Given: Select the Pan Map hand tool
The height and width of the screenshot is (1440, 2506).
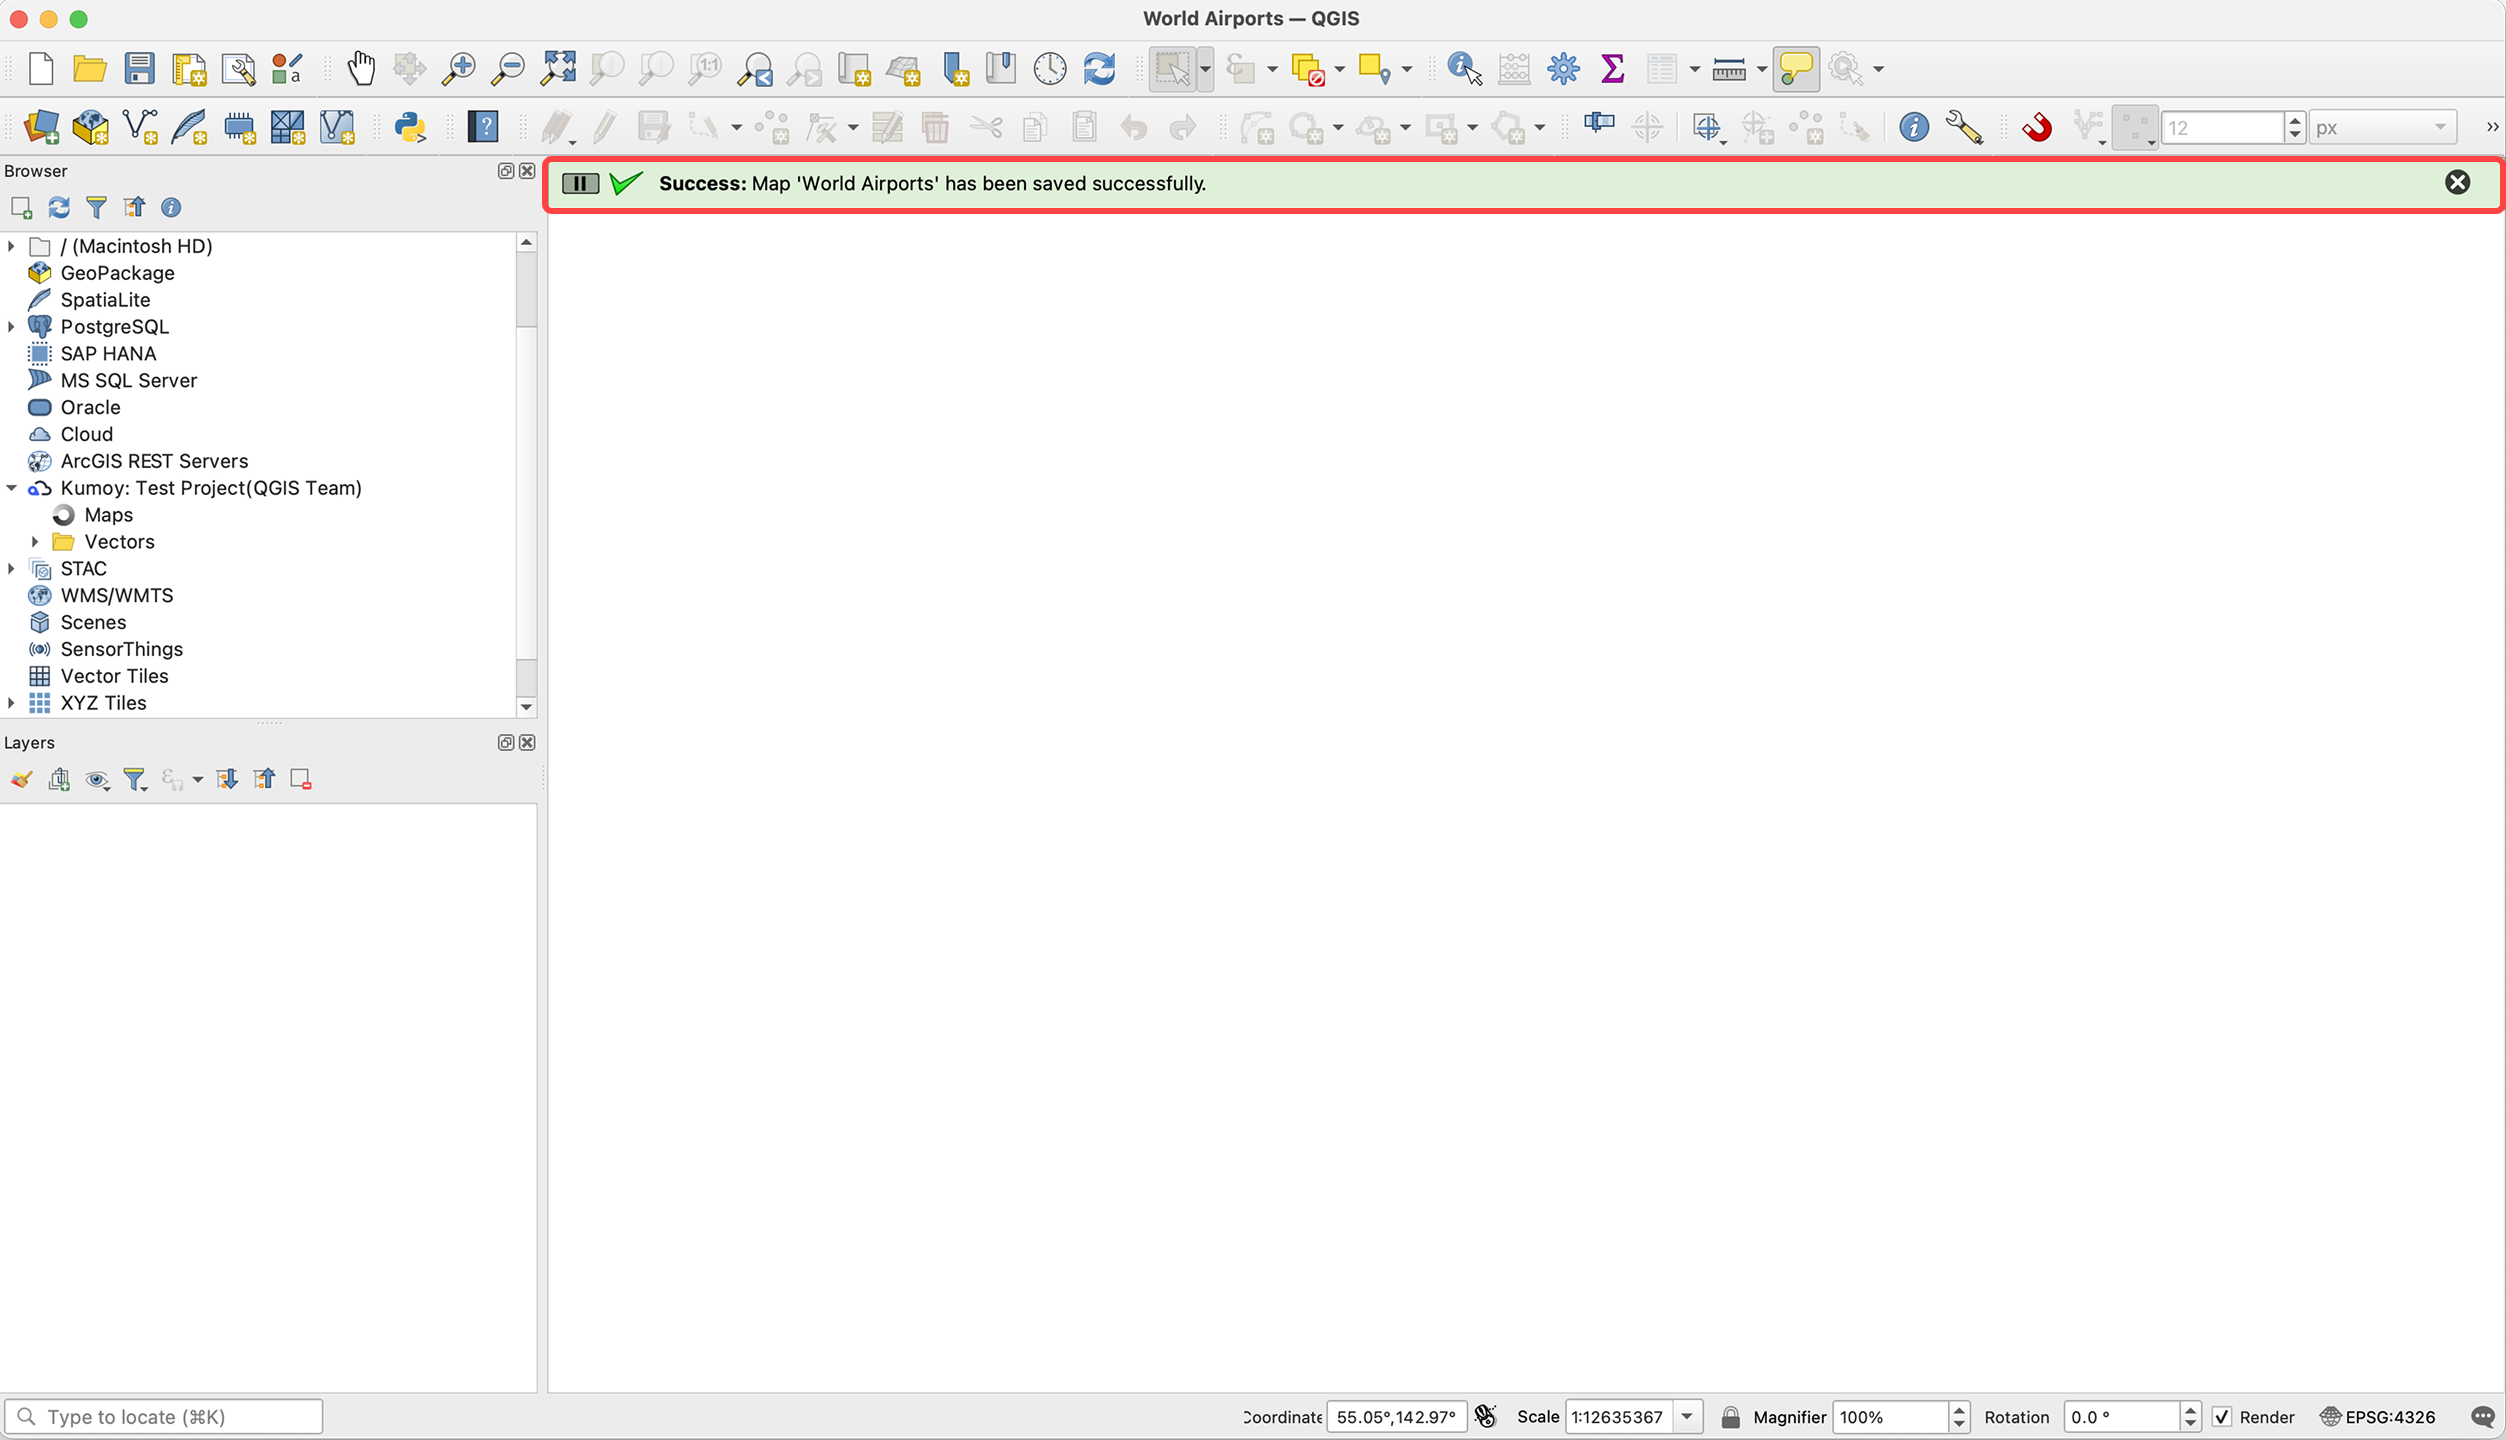Looking at the screenshot, I should (x=360, y=68).
